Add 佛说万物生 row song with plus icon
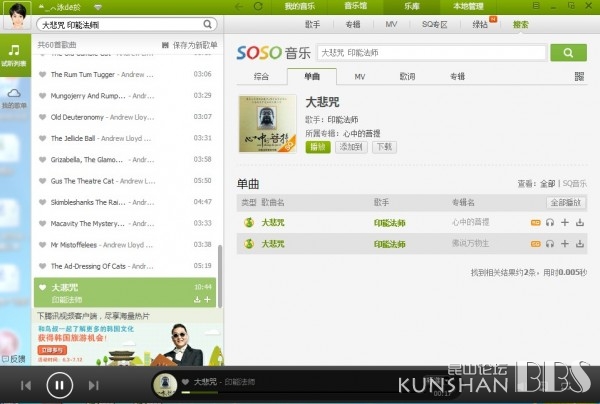Viewport: 600px width, 404px height. [565, 244]
